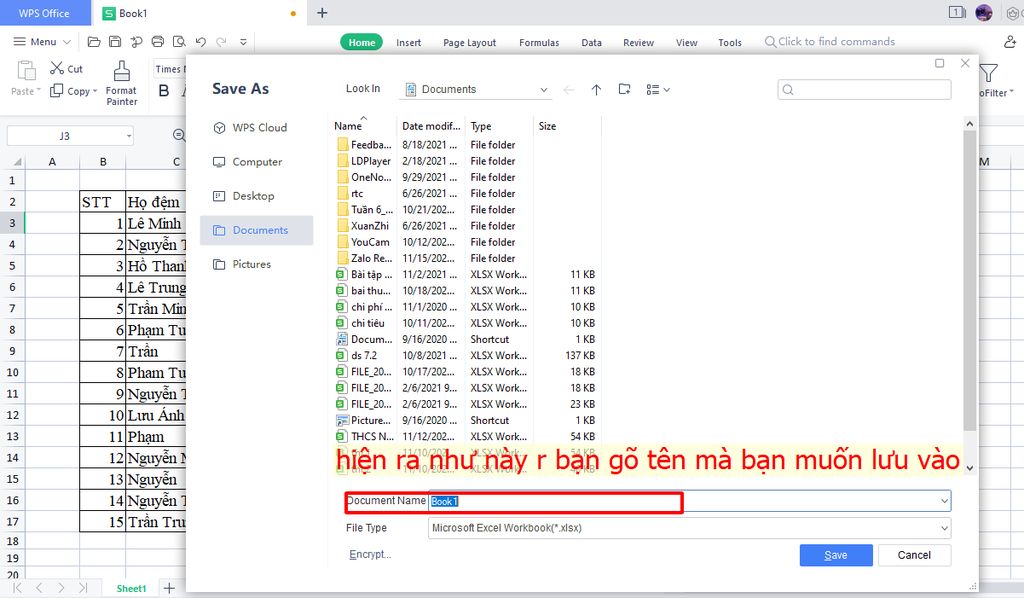This screenshot has width=1024, height=598.
Task: Close the Save As dialog
Action: [965, 63]
